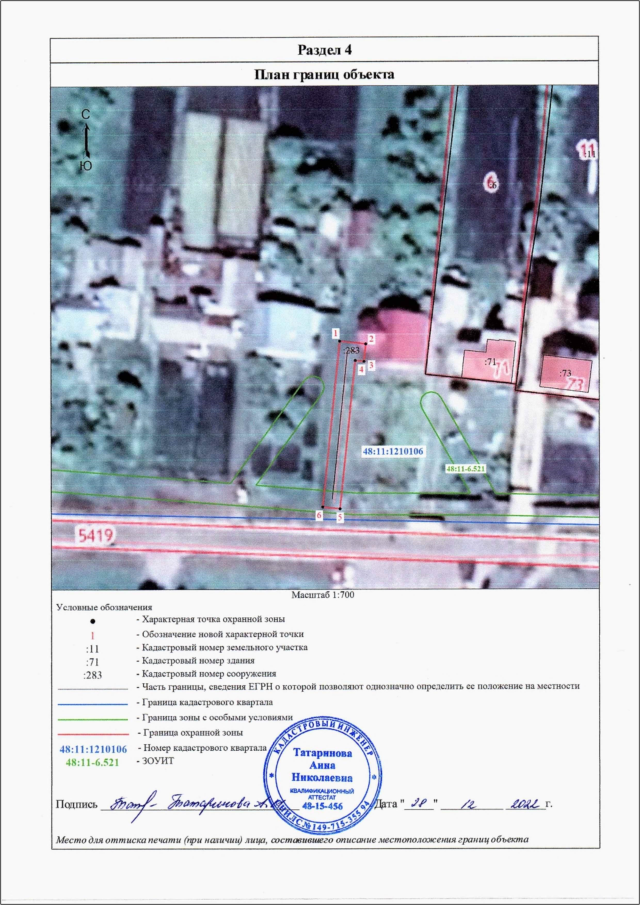
Task: Click the ":283" symbol in the legend
Action: (x=92, y=675)
